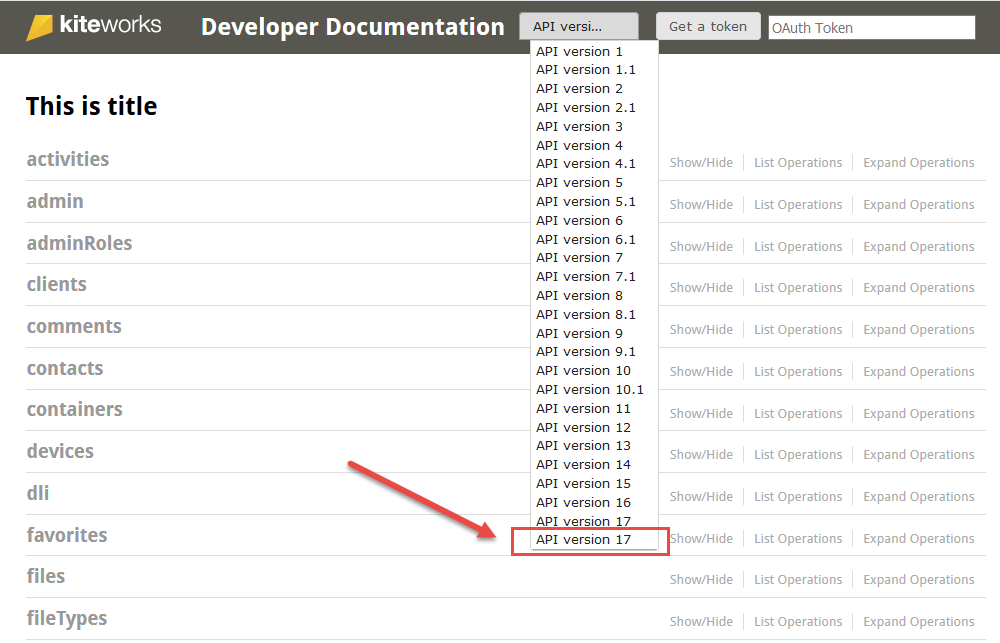Select API version 1.1 from list
The height and width of the screenshot is (643, 1000).
coord(586,70)
